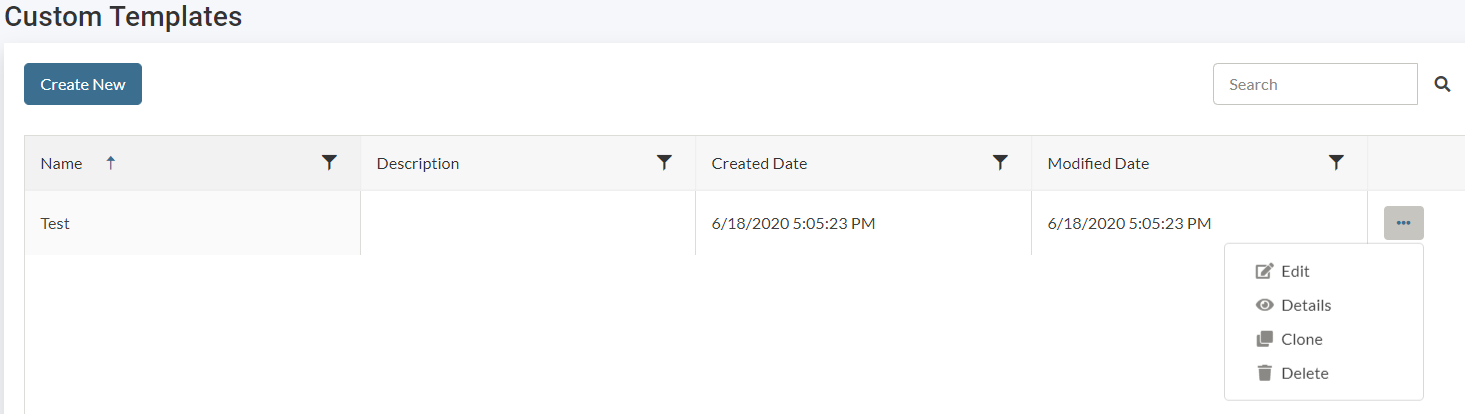Click the trash Delete icon

(1264, 373)
